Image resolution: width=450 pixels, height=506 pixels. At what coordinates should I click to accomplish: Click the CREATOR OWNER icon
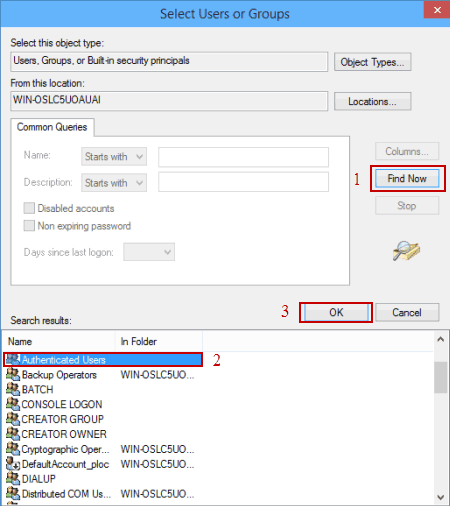pyautogui.click(x=13, y=434)
